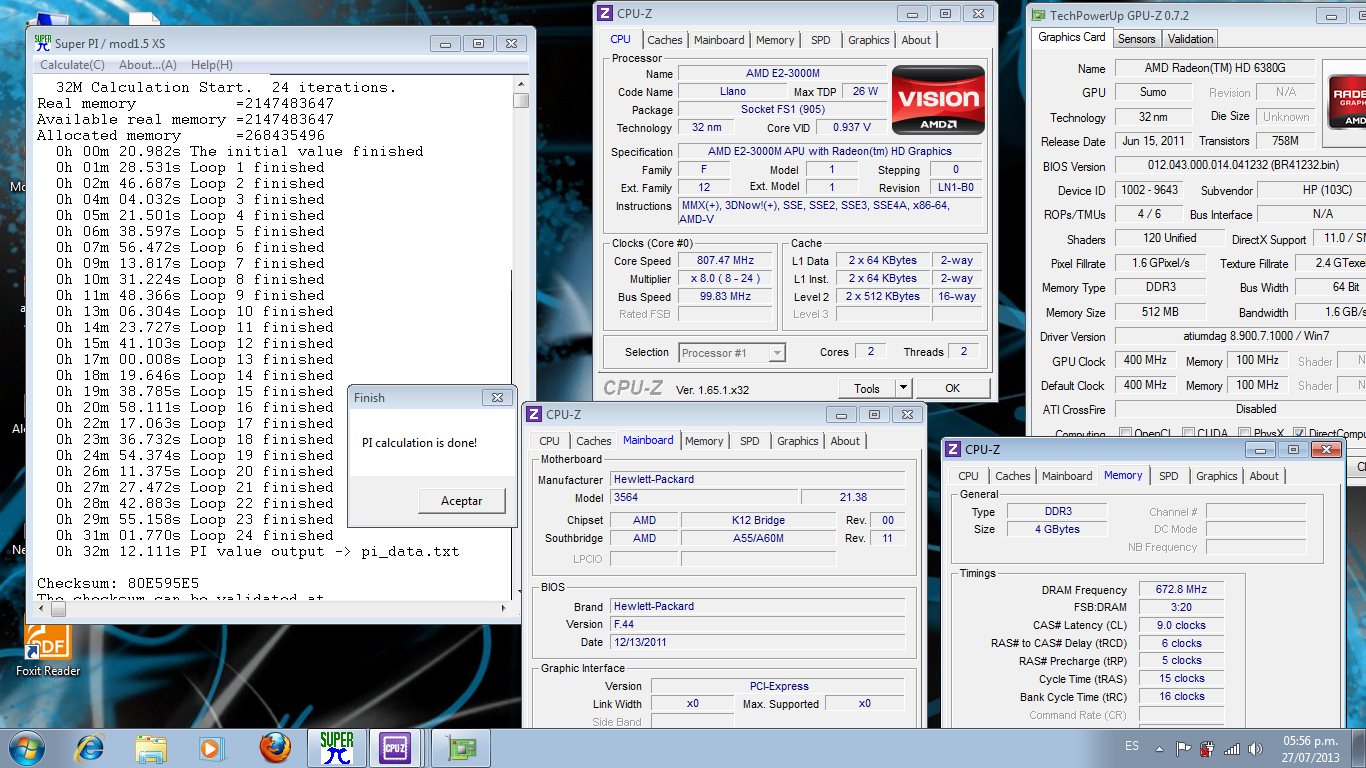Open the volume speaker tray icon
Screen dimensions: 1366x768
point(1254,748)
